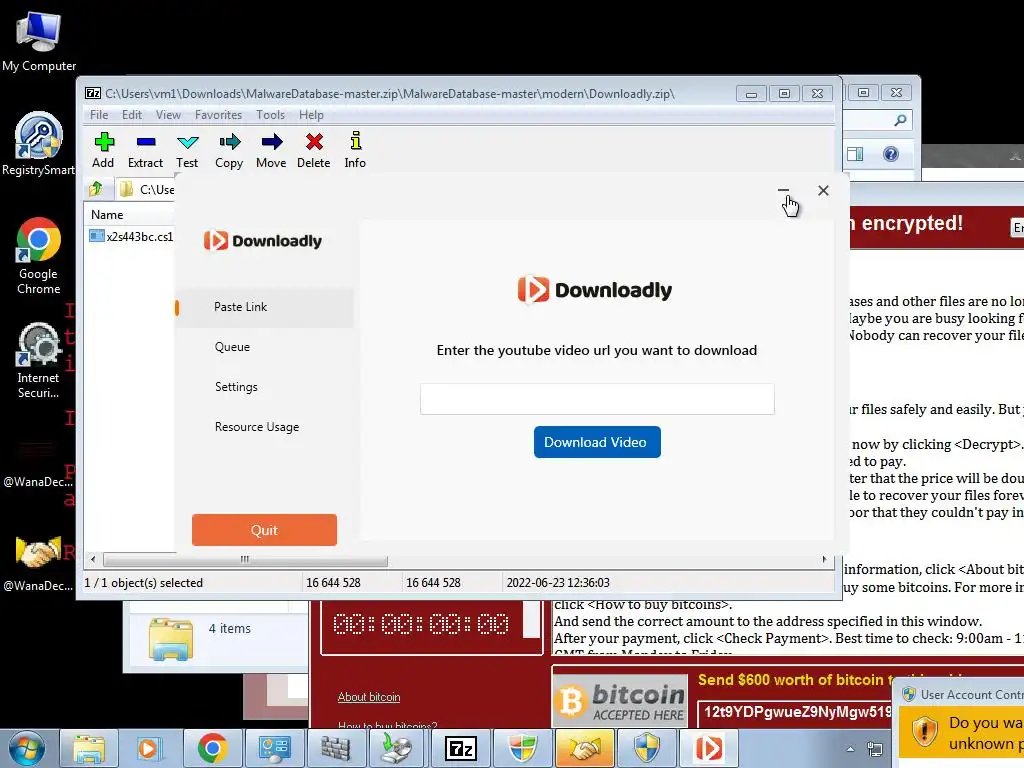Open the View menu in 7-Zip
This screenshot has height=768, width=1024.
point(168,115)
